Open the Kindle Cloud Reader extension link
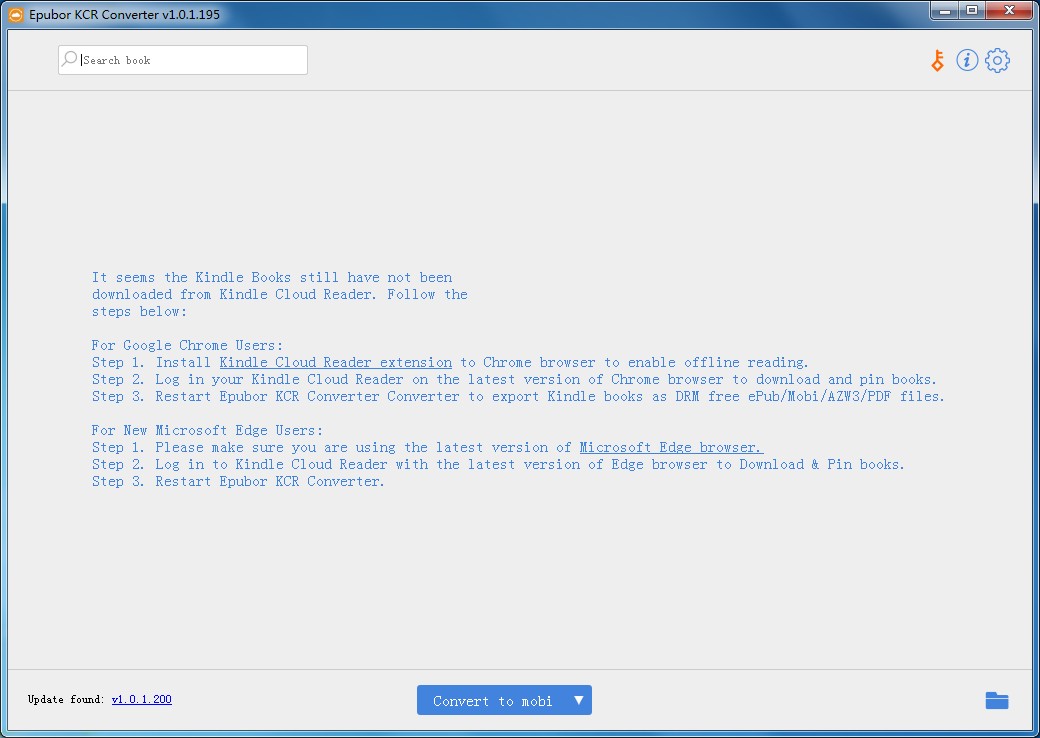The height and width of the screenshot is (738, 1040). 335,362
